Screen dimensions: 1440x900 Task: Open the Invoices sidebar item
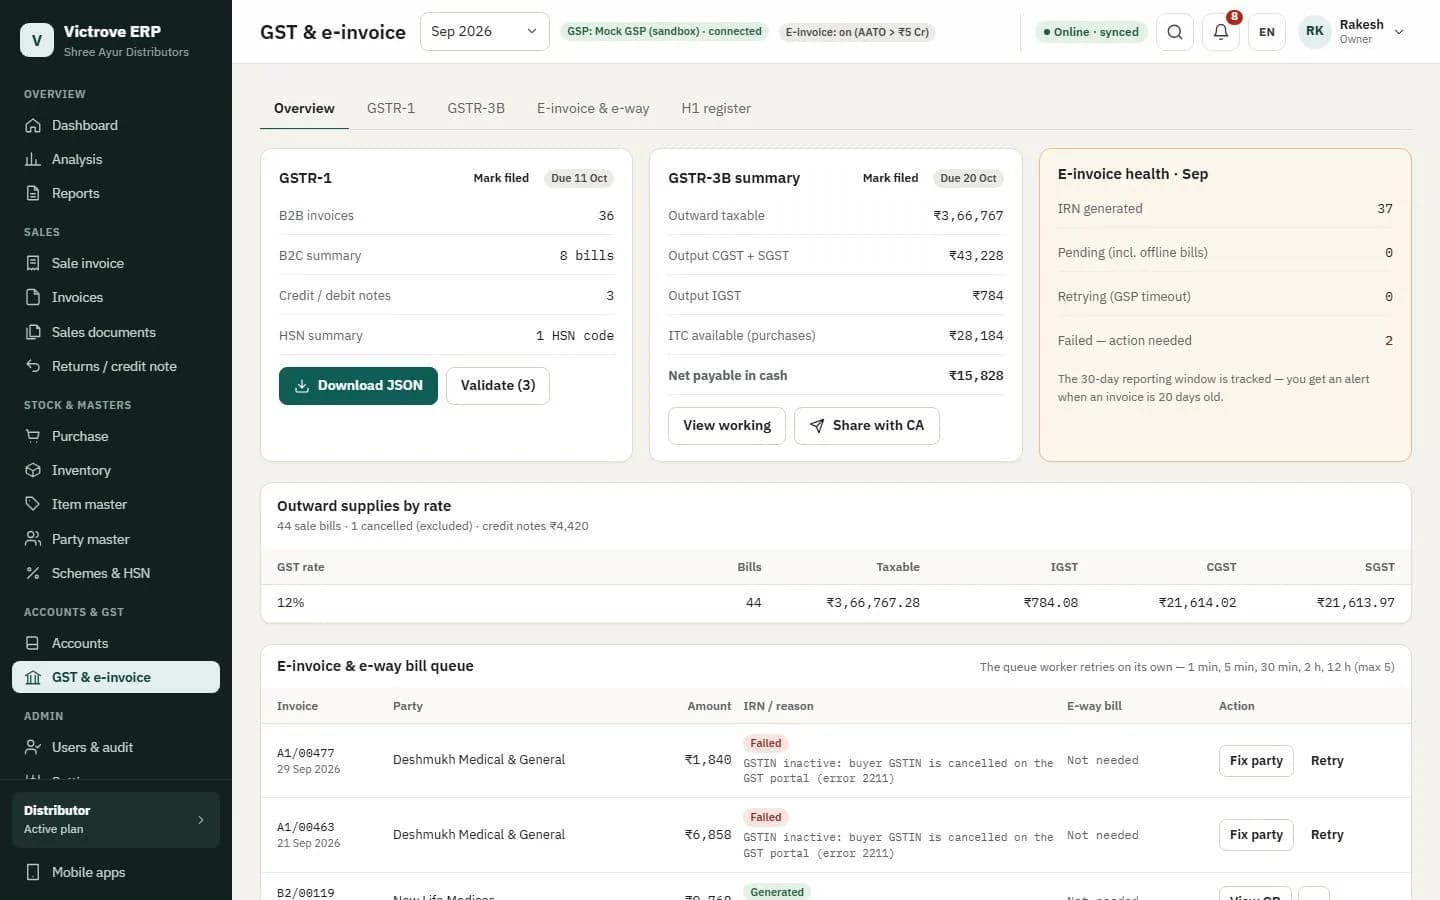116,297
